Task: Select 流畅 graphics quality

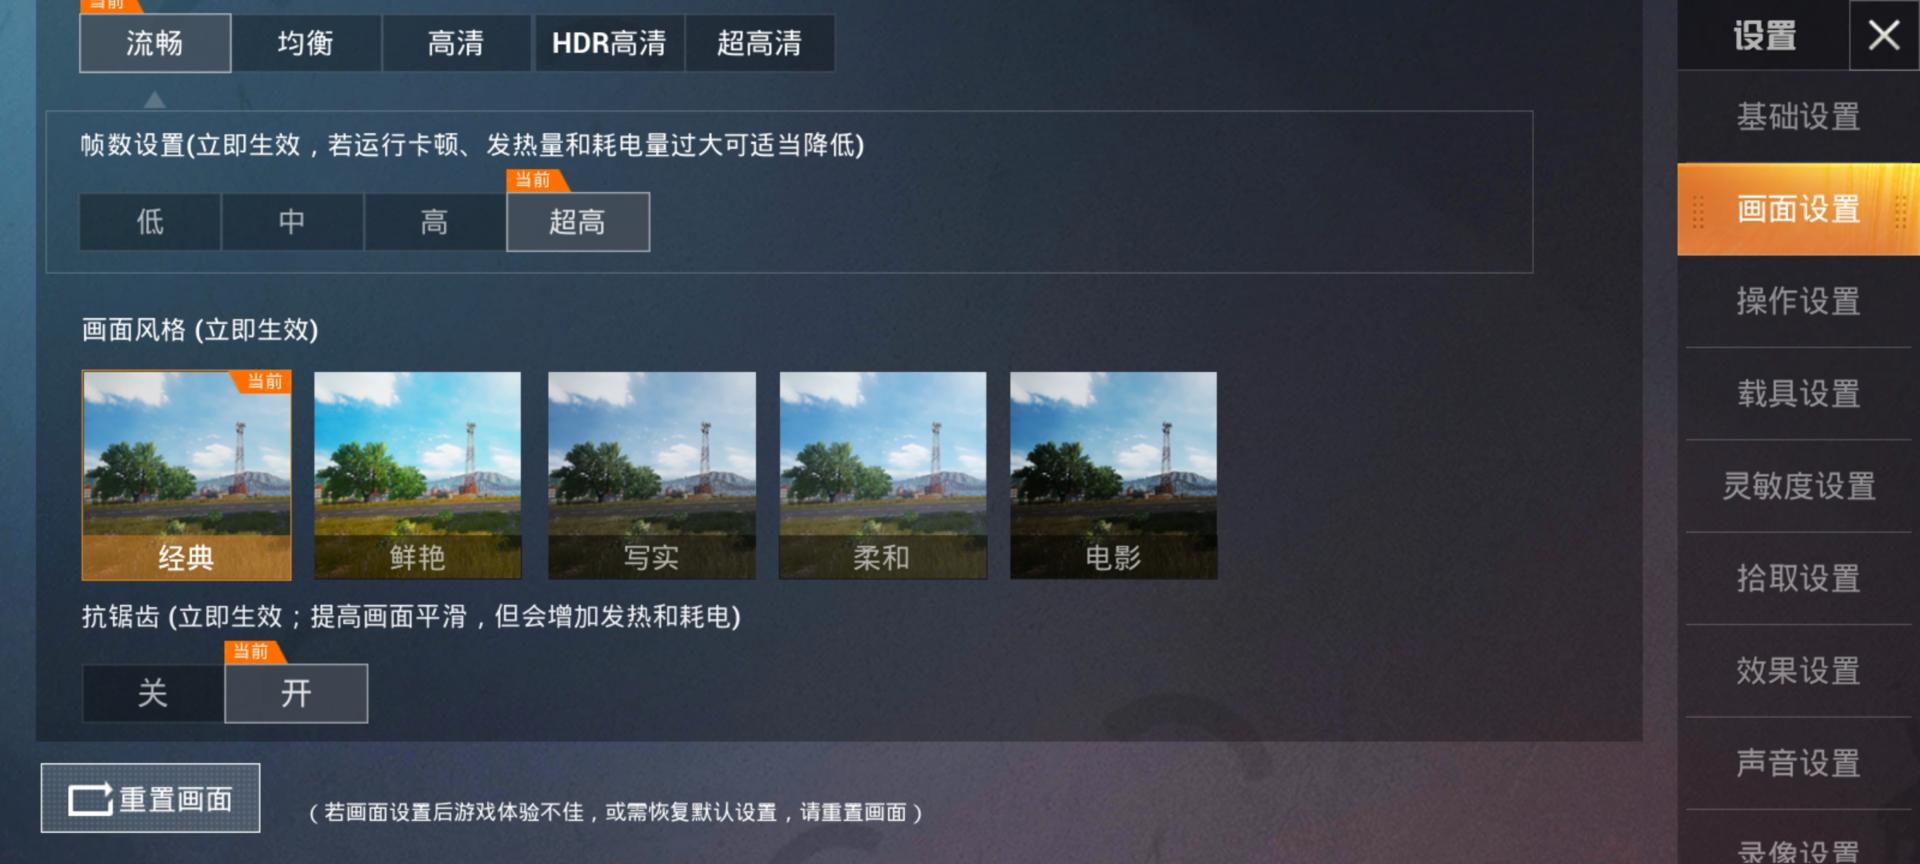Action: point(155,43)
